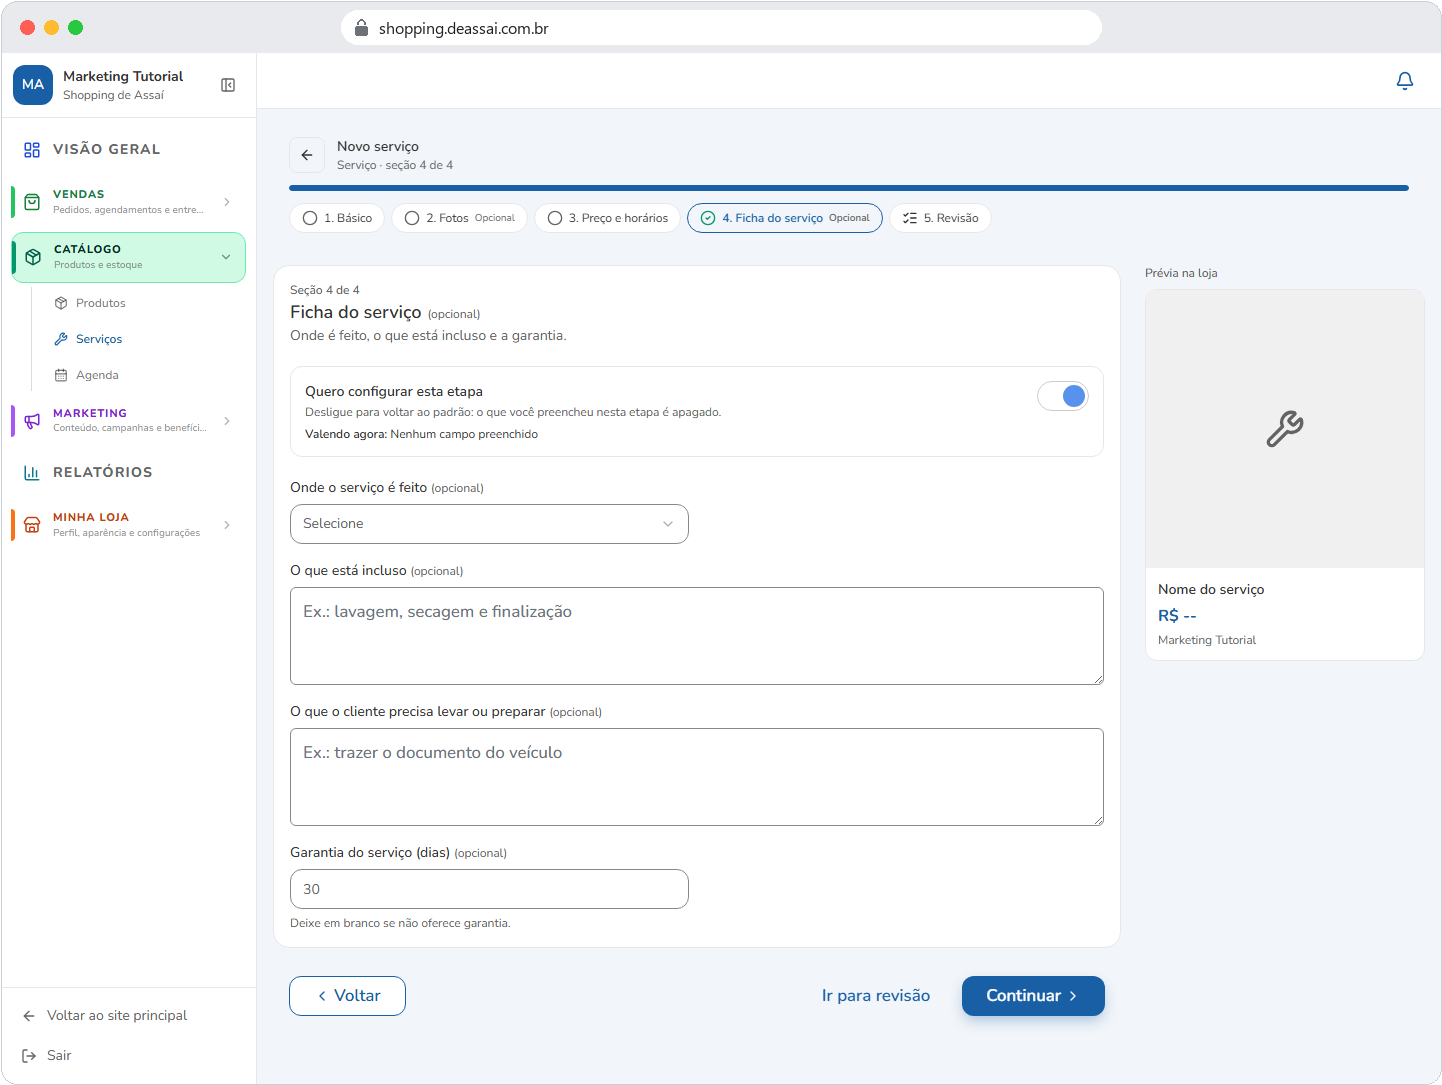
Task: Open notifications bell
Action: (x=1405, y=81)
